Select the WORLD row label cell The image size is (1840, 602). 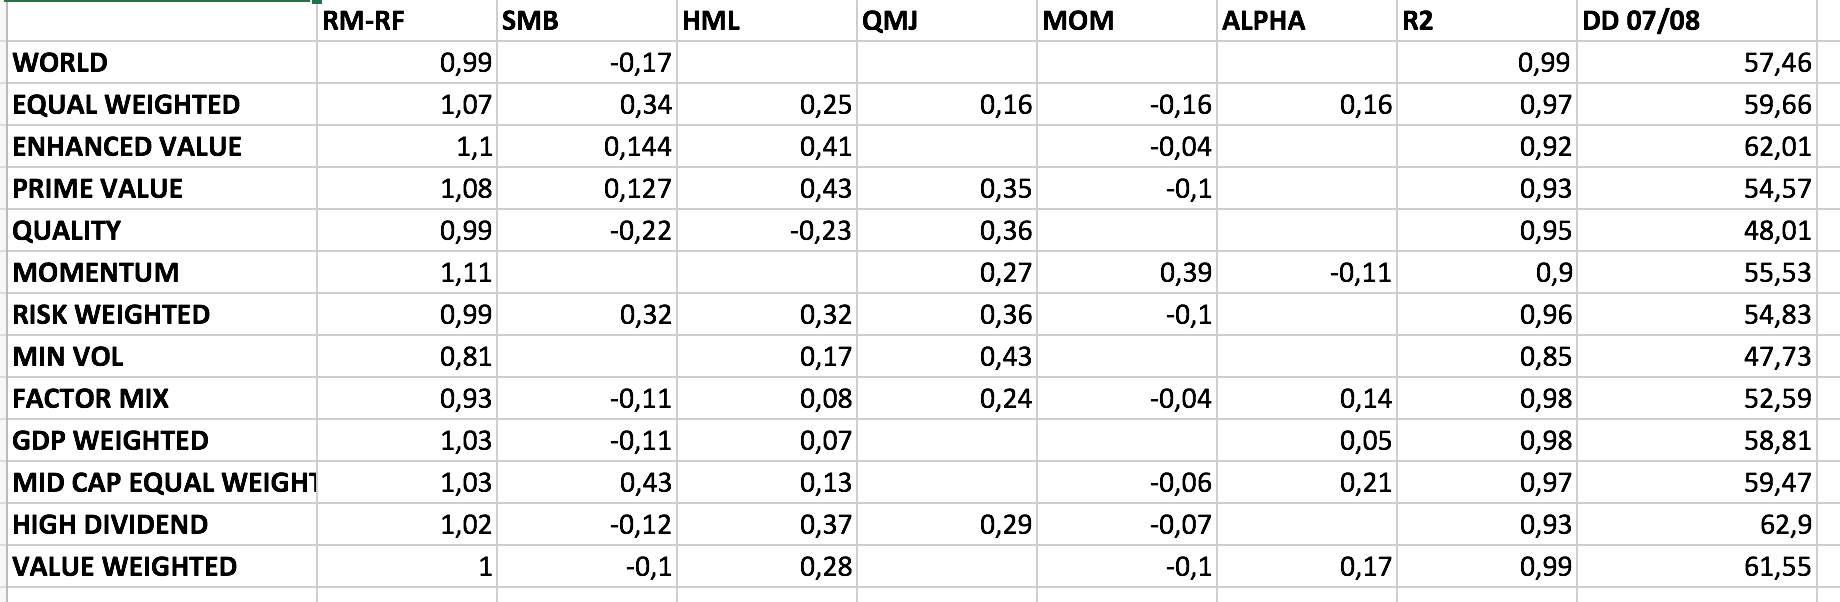click(x=160, y=63)
